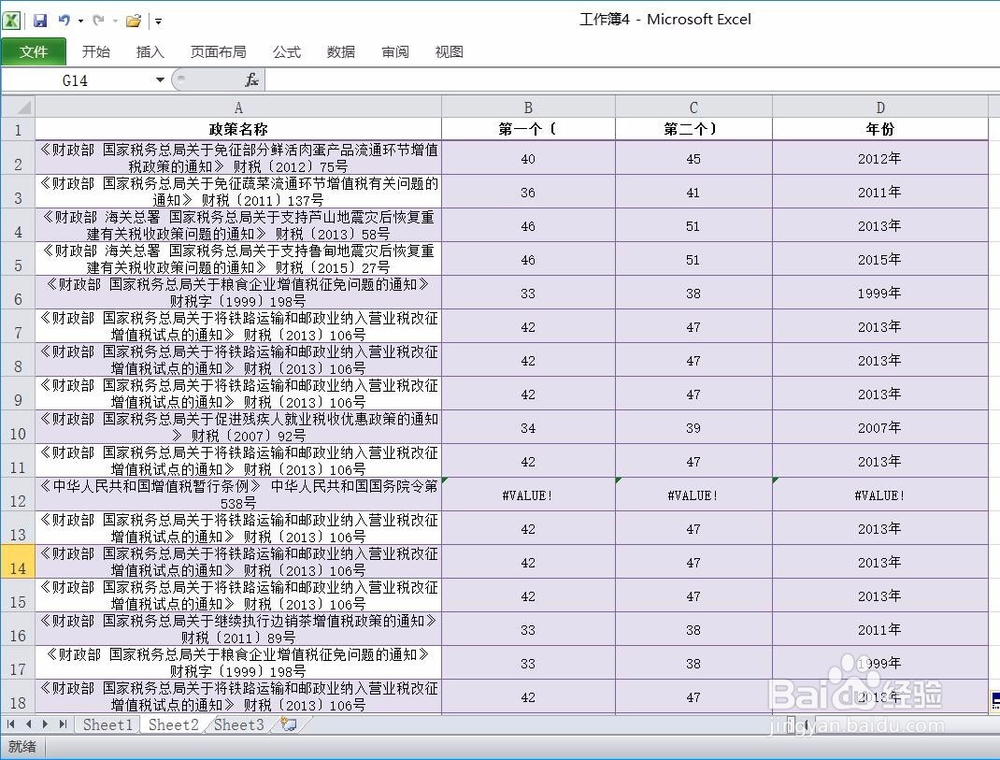
Task: Click the Excel application icon
Action: 11,20
